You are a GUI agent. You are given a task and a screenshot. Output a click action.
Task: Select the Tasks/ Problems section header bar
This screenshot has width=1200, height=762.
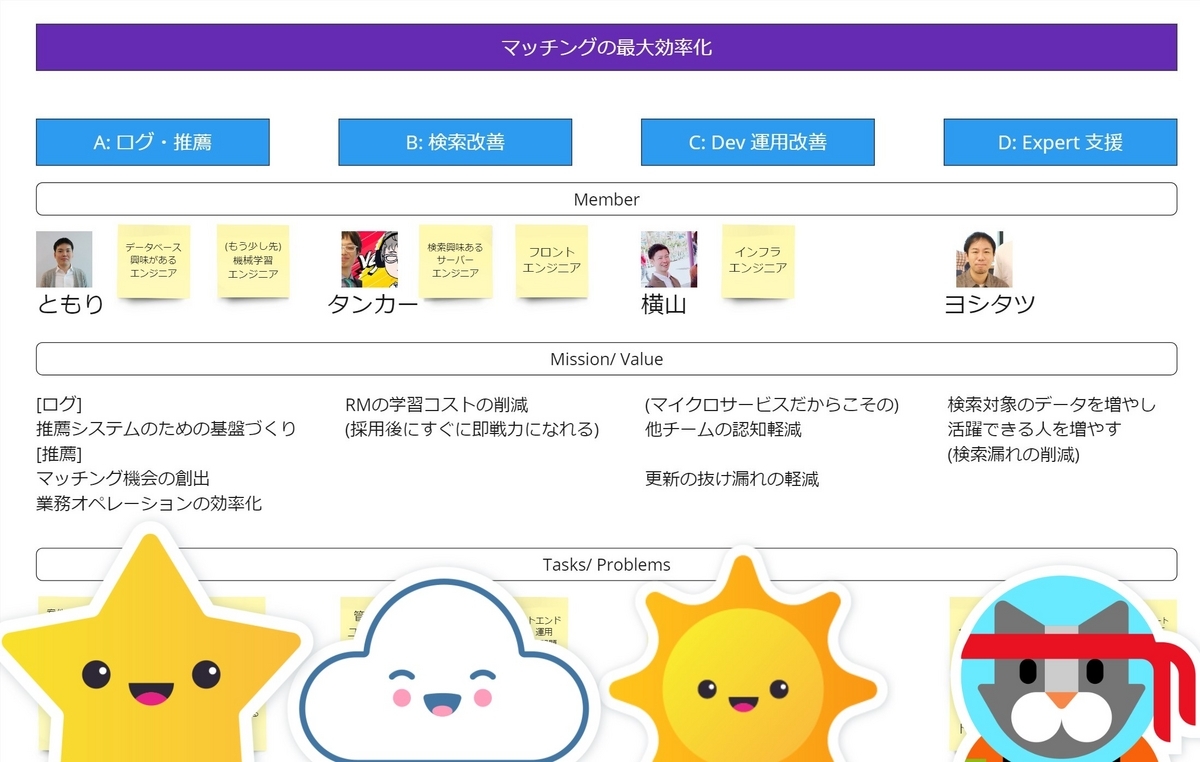(x=606, y=564)
